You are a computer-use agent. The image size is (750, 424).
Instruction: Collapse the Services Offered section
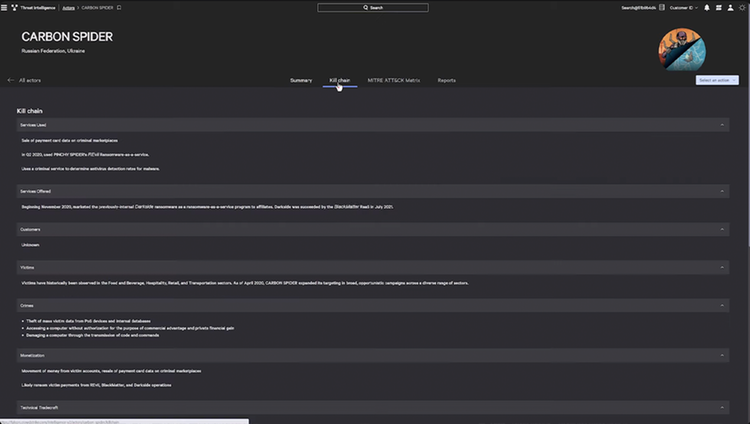coord(722,191)
